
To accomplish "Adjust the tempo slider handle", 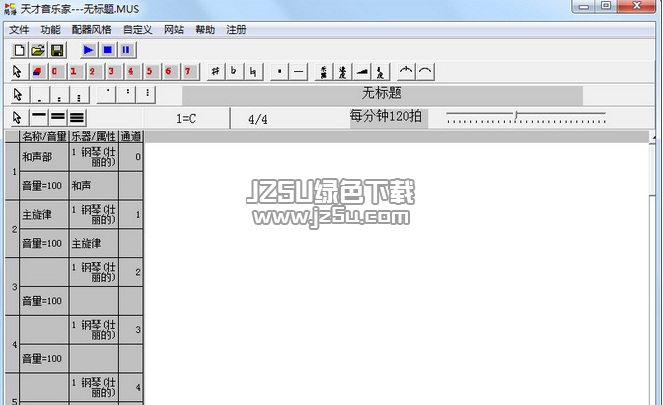I will (516, 115).
